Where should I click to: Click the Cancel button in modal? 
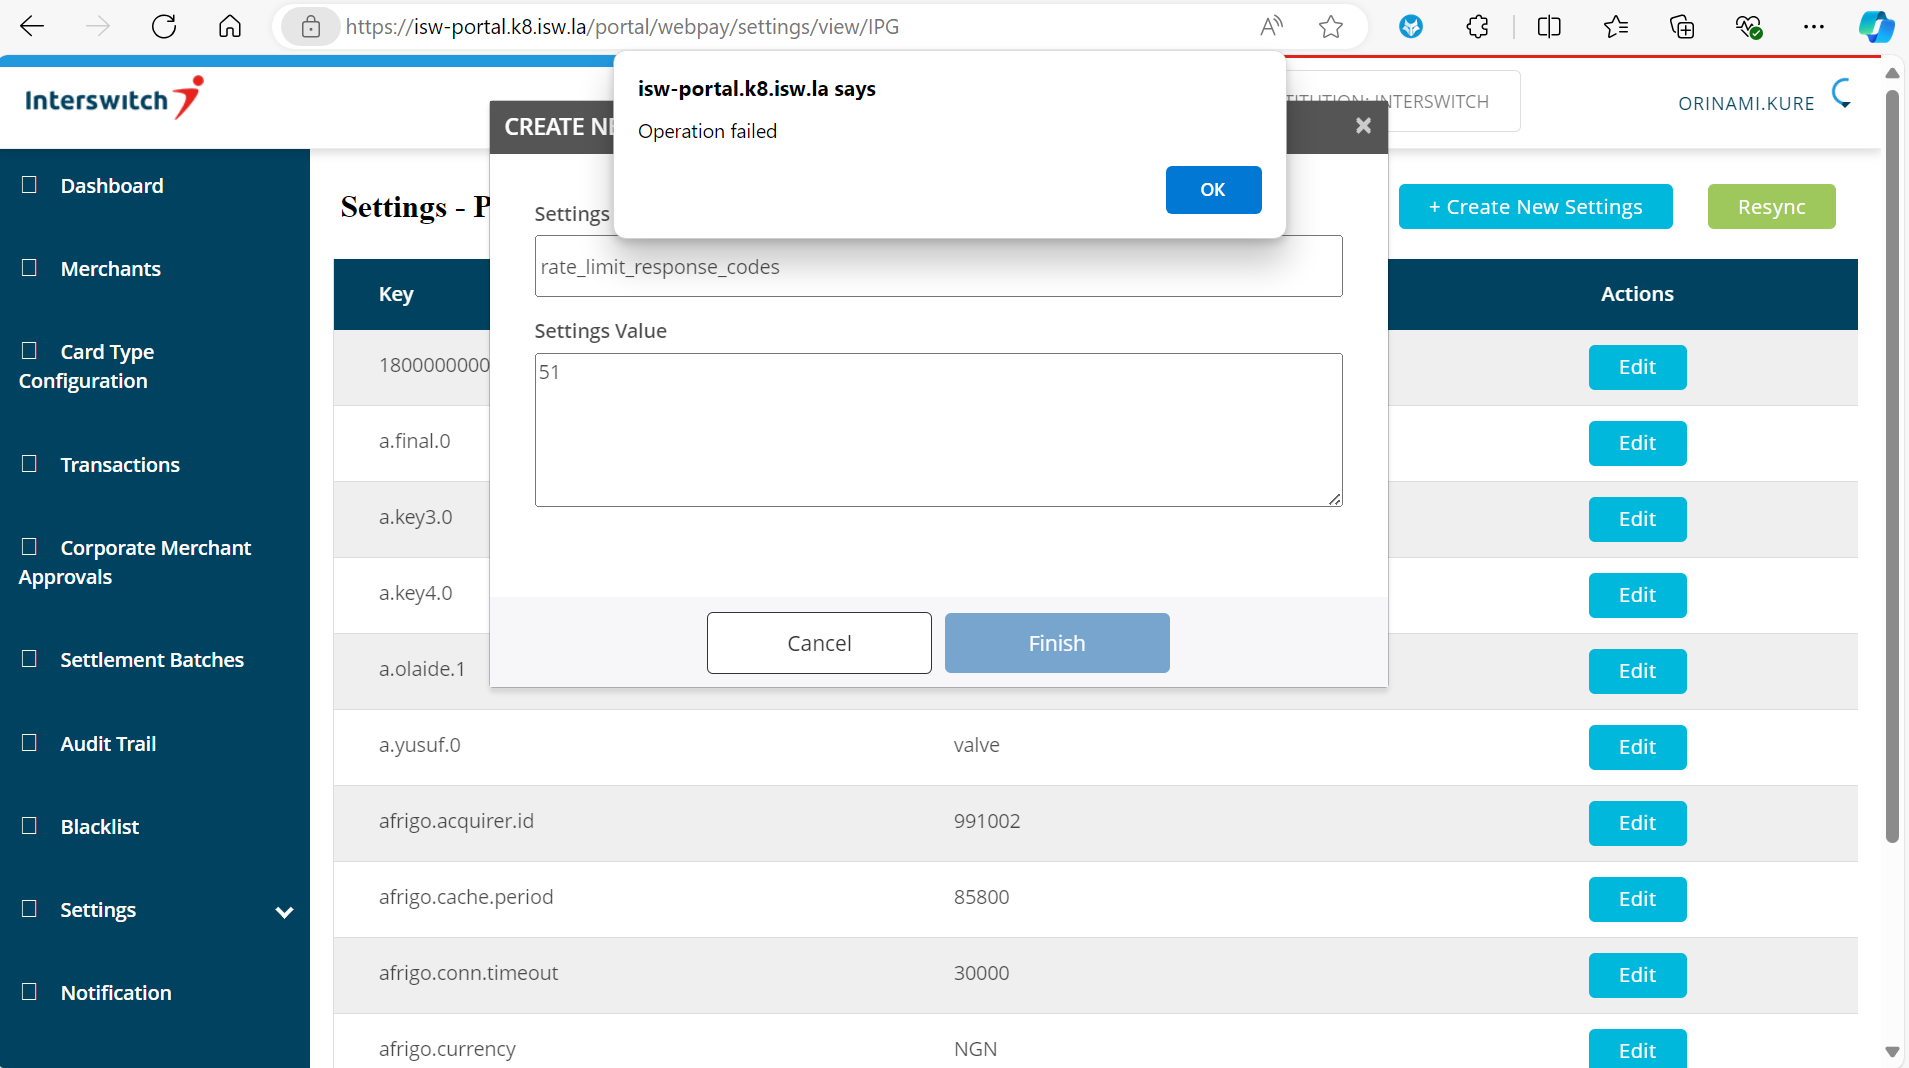click(x=819, y=643)
